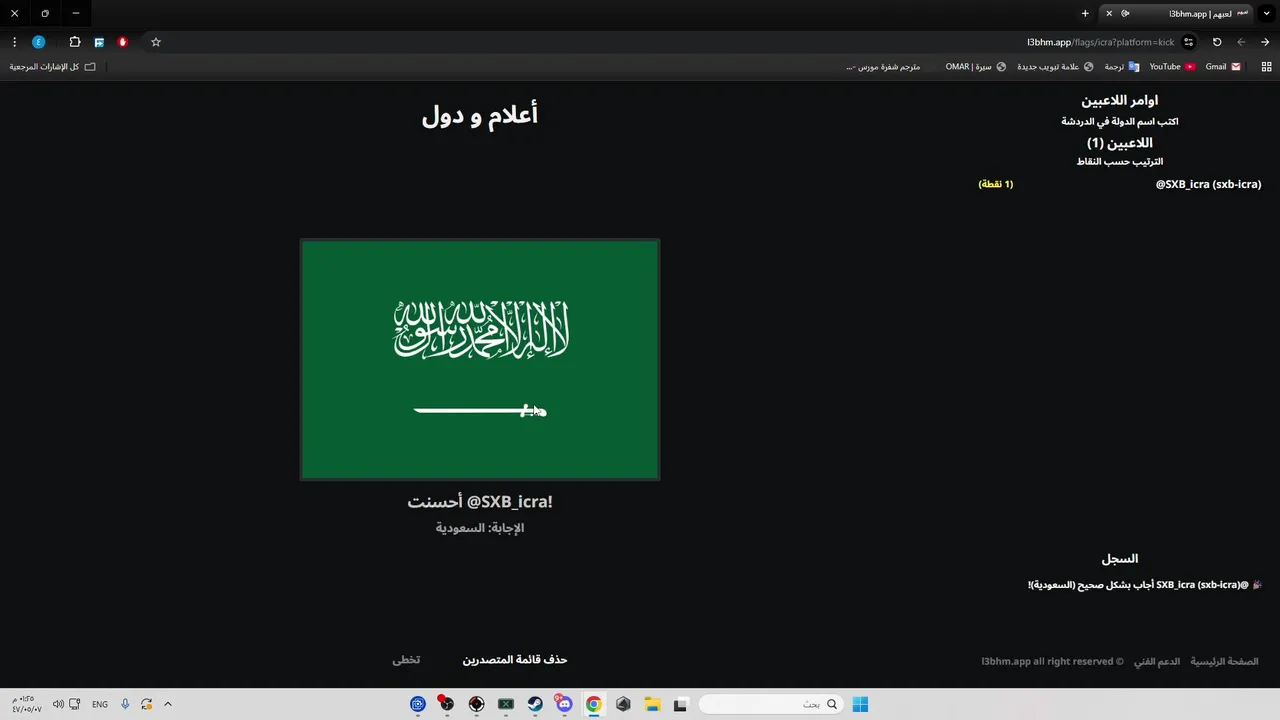
Task: Click the (1 نقطة) score text
Action: (x=996, y=184)
